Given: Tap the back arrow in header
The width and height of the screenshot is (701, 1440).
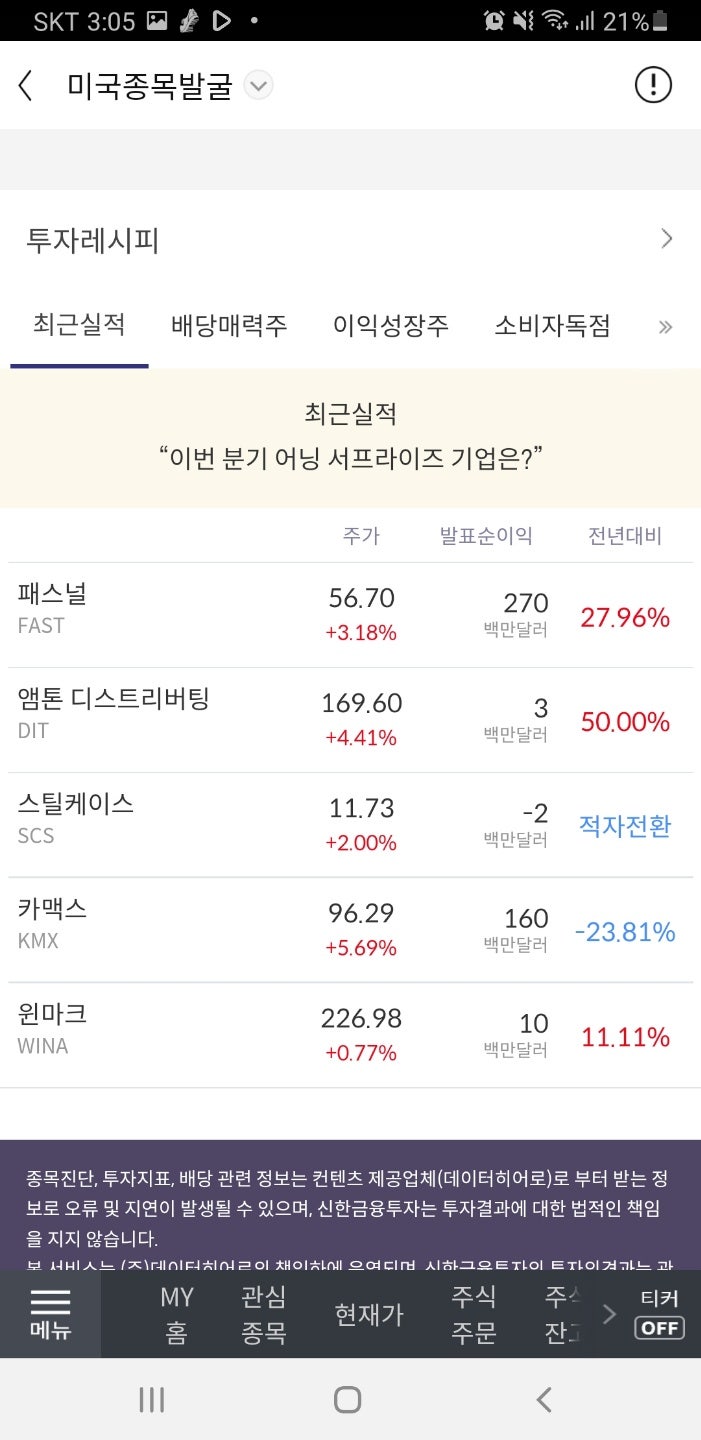Looking at the screenshot, I should click(x=26, y=86).
